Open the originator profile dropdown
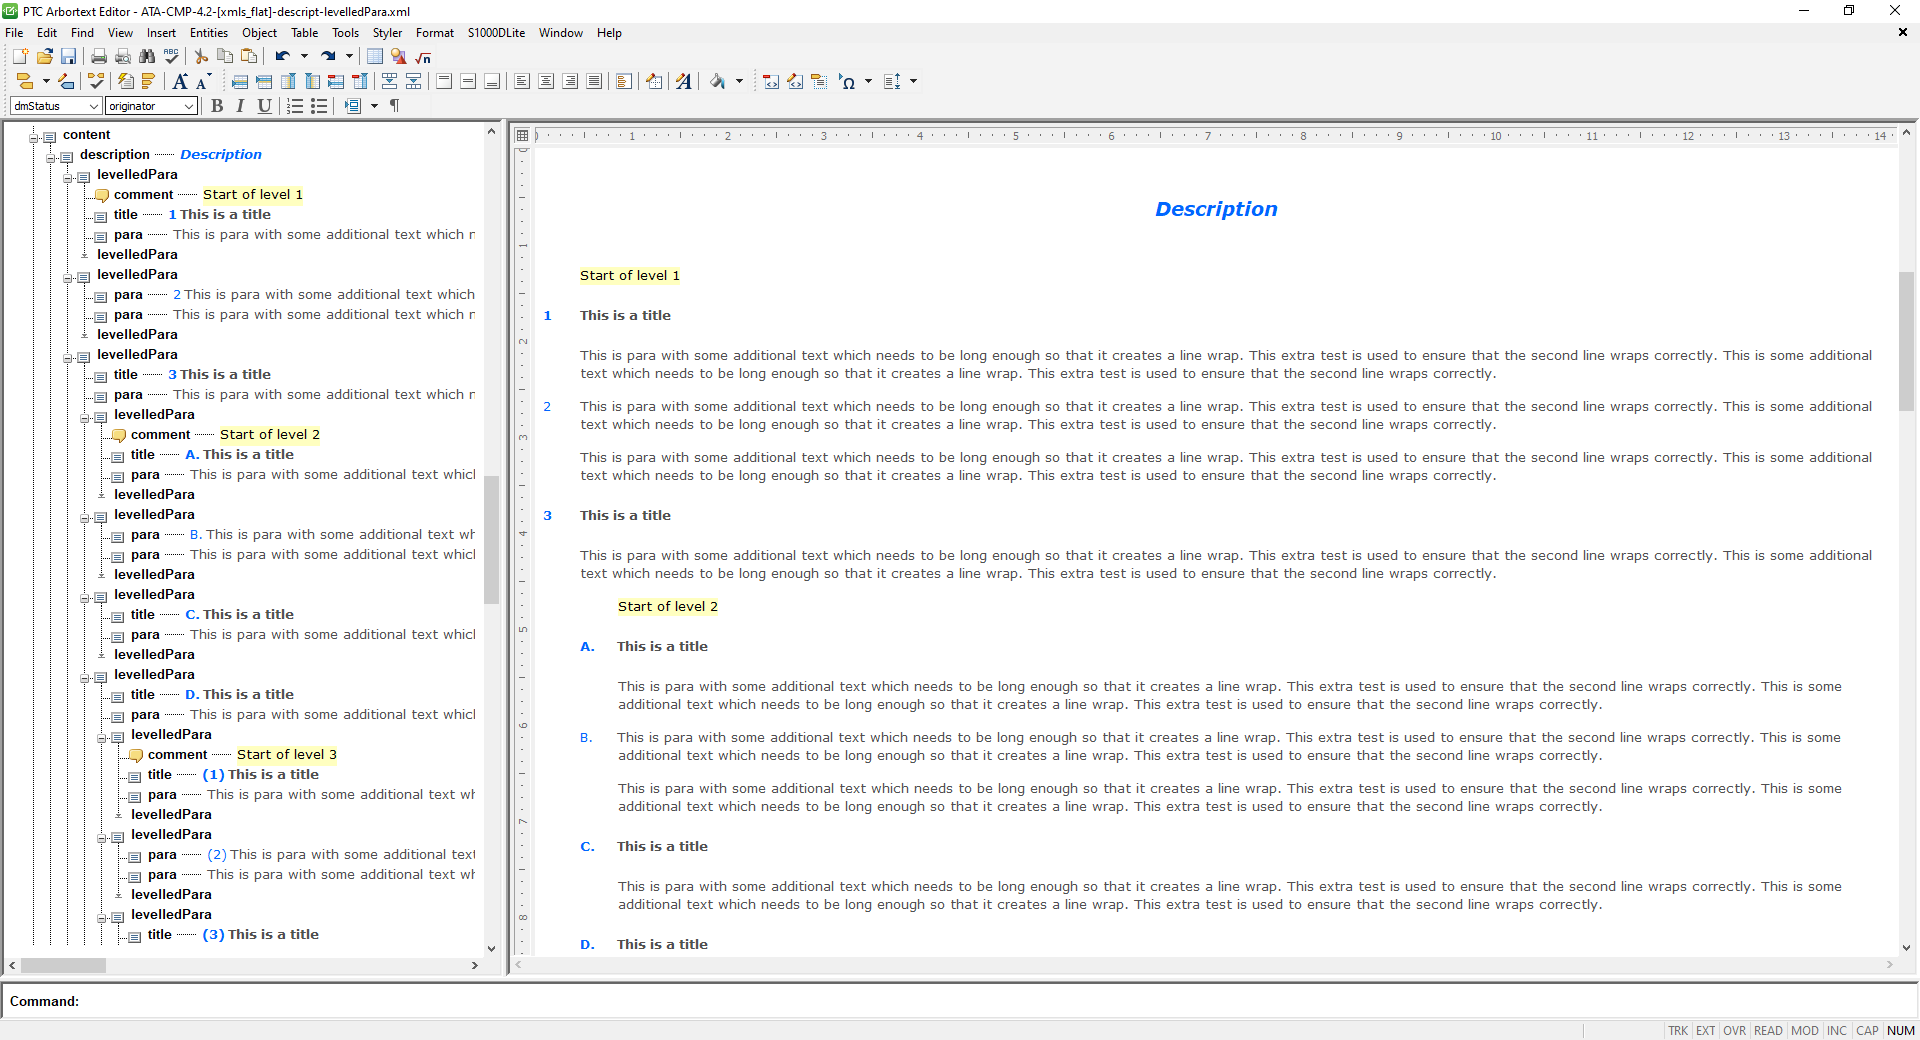Screen dimensions: 1920x1040 pyautogui.click(x=189, y=106)
